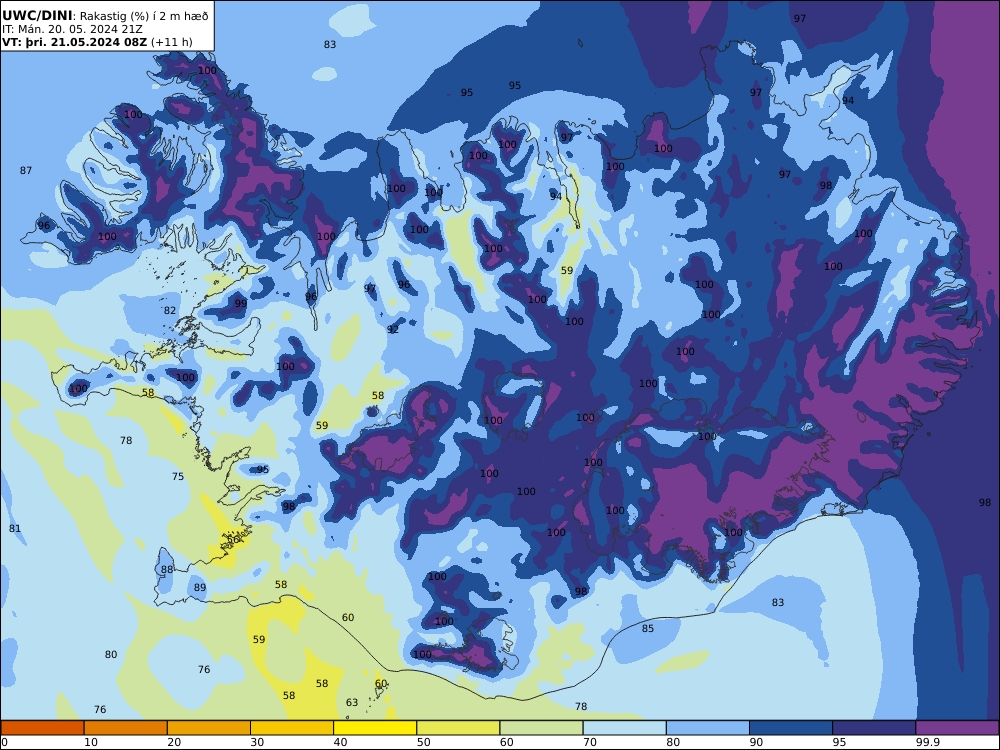Screen dimensions: 1000x750
Task: Click the '30' legend tick label
Action: tap(258, 742)
